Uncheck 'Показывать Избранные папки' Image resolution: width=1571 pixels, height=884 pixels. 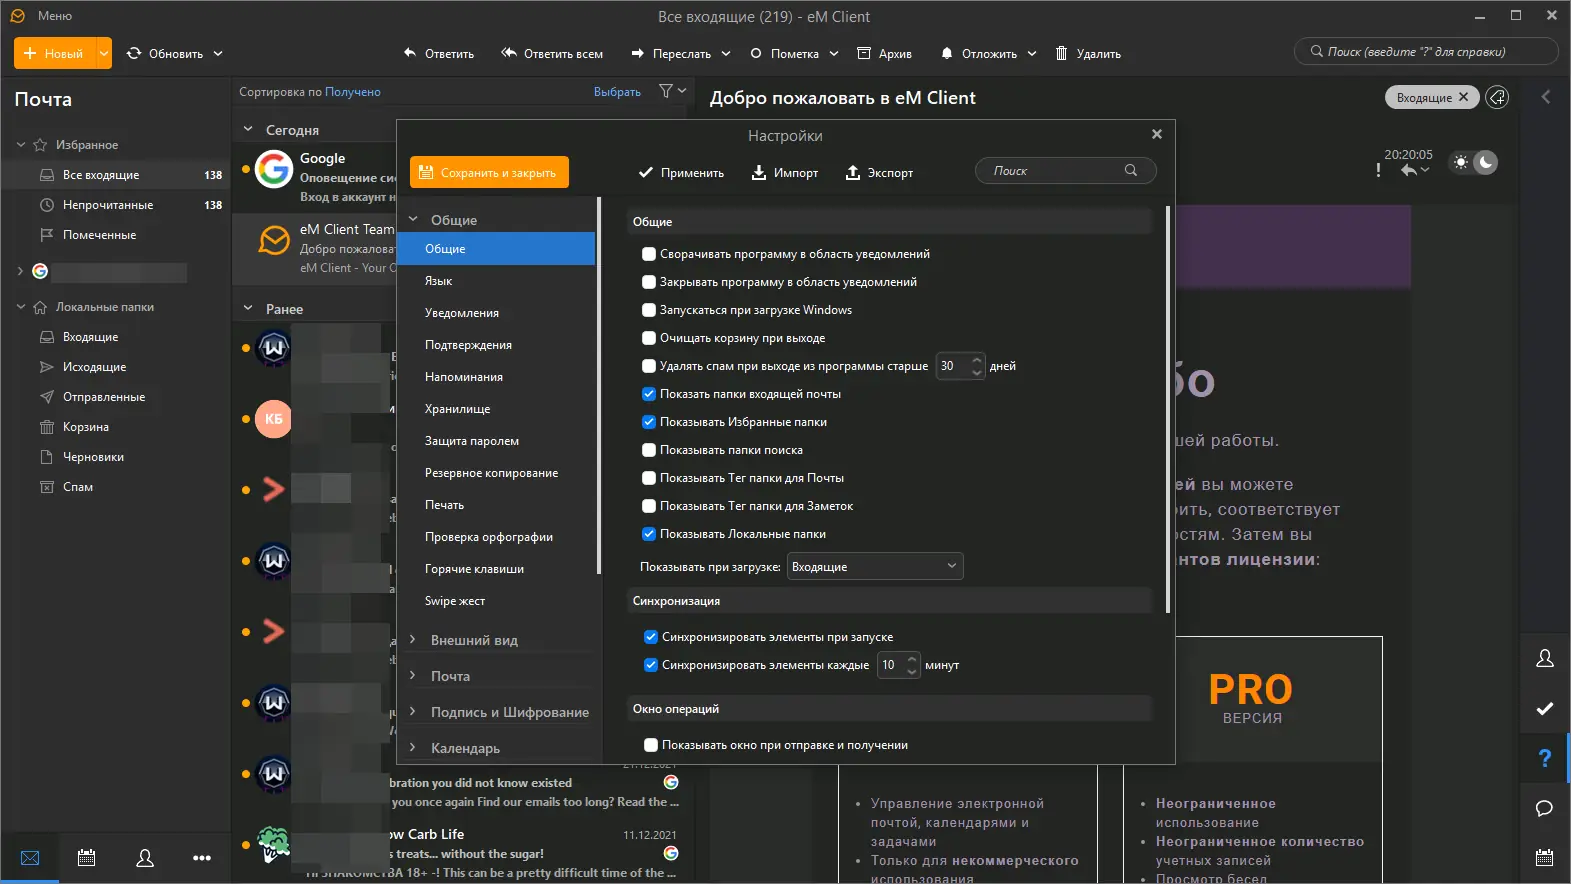[649, 422]
